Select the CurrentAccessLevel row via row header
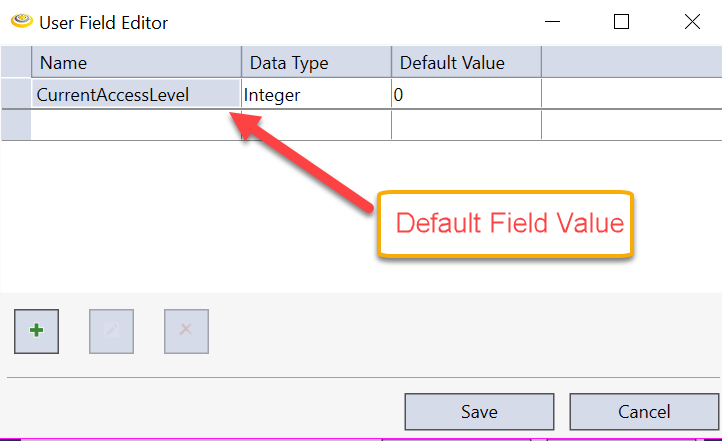Screen dimensions: 722x441 point(16,95)
